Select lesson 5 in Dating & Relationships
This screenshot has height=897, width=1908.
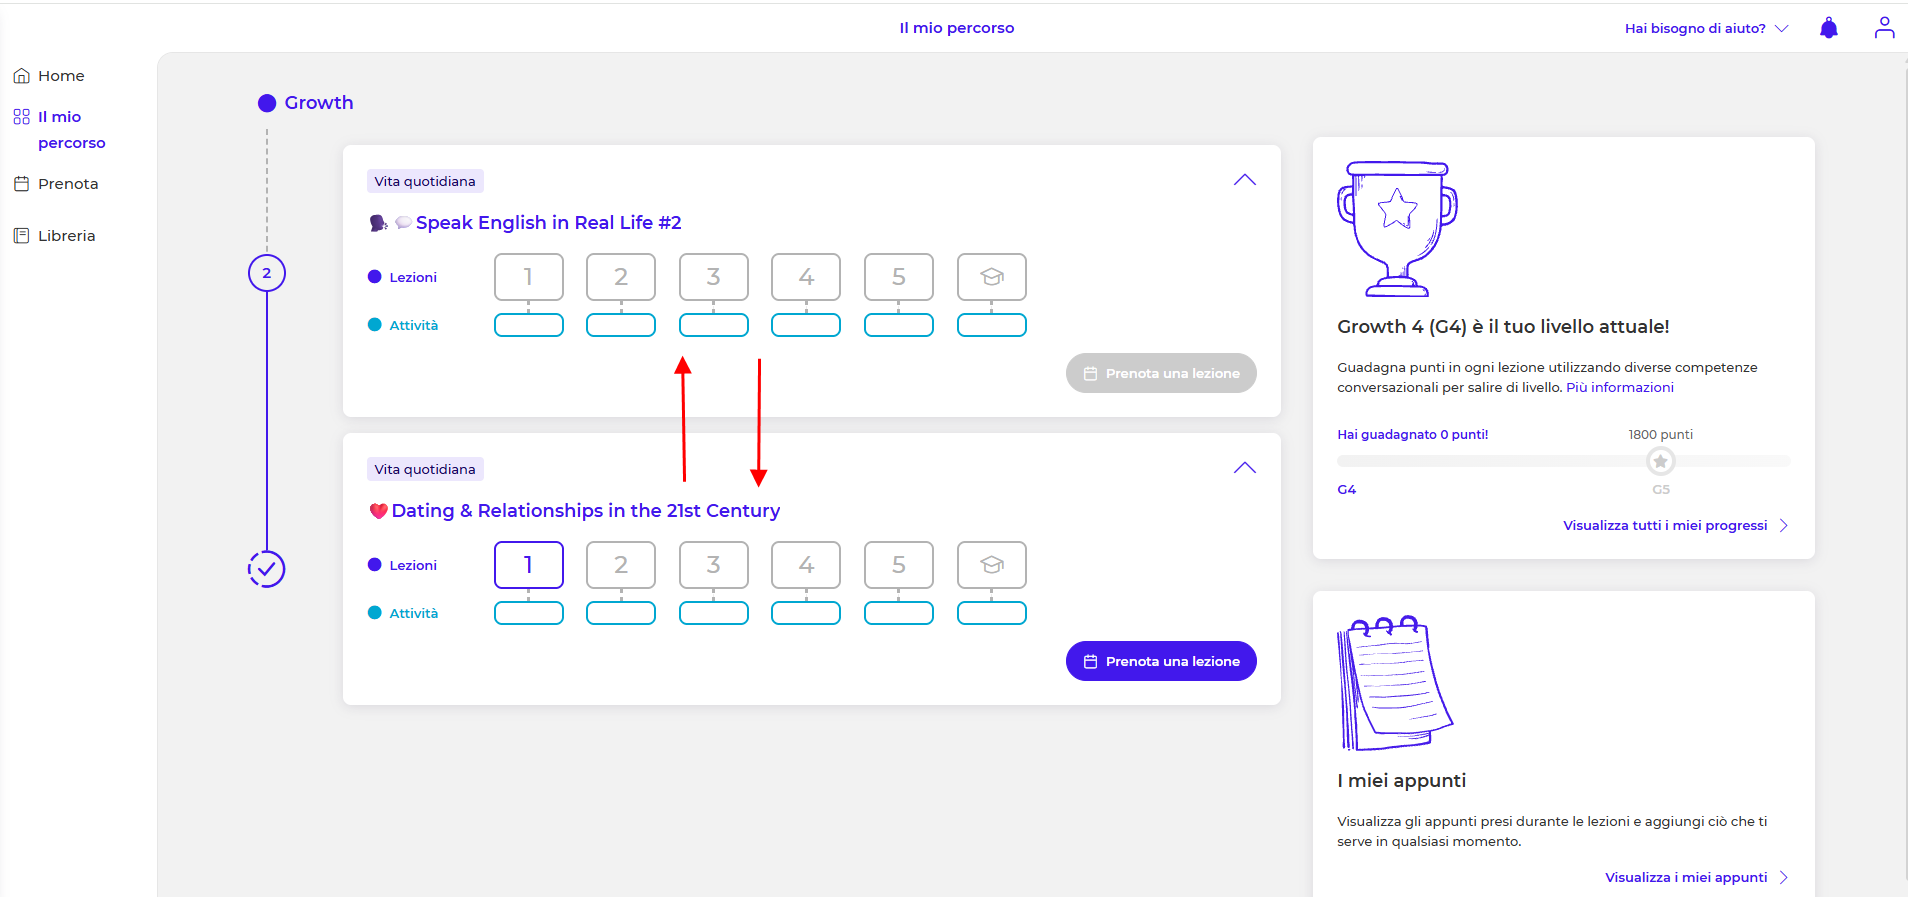[898, 565]
